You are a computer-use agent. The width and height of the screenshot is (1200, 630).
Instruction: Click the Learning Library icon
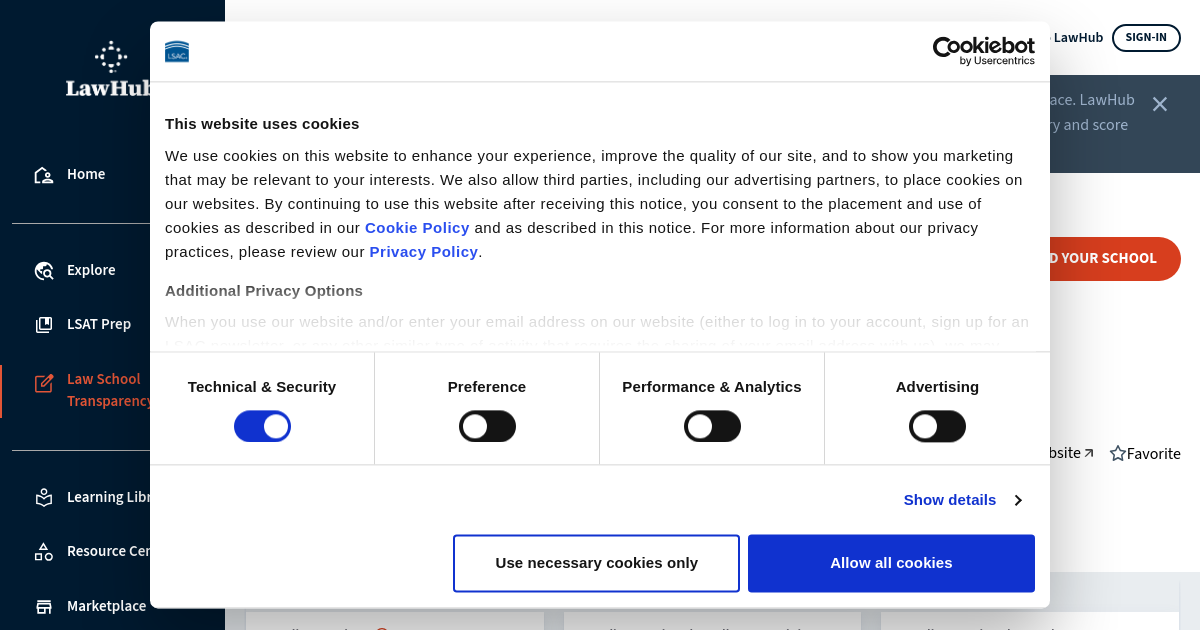pyautogui.click(x=44, y=497)
